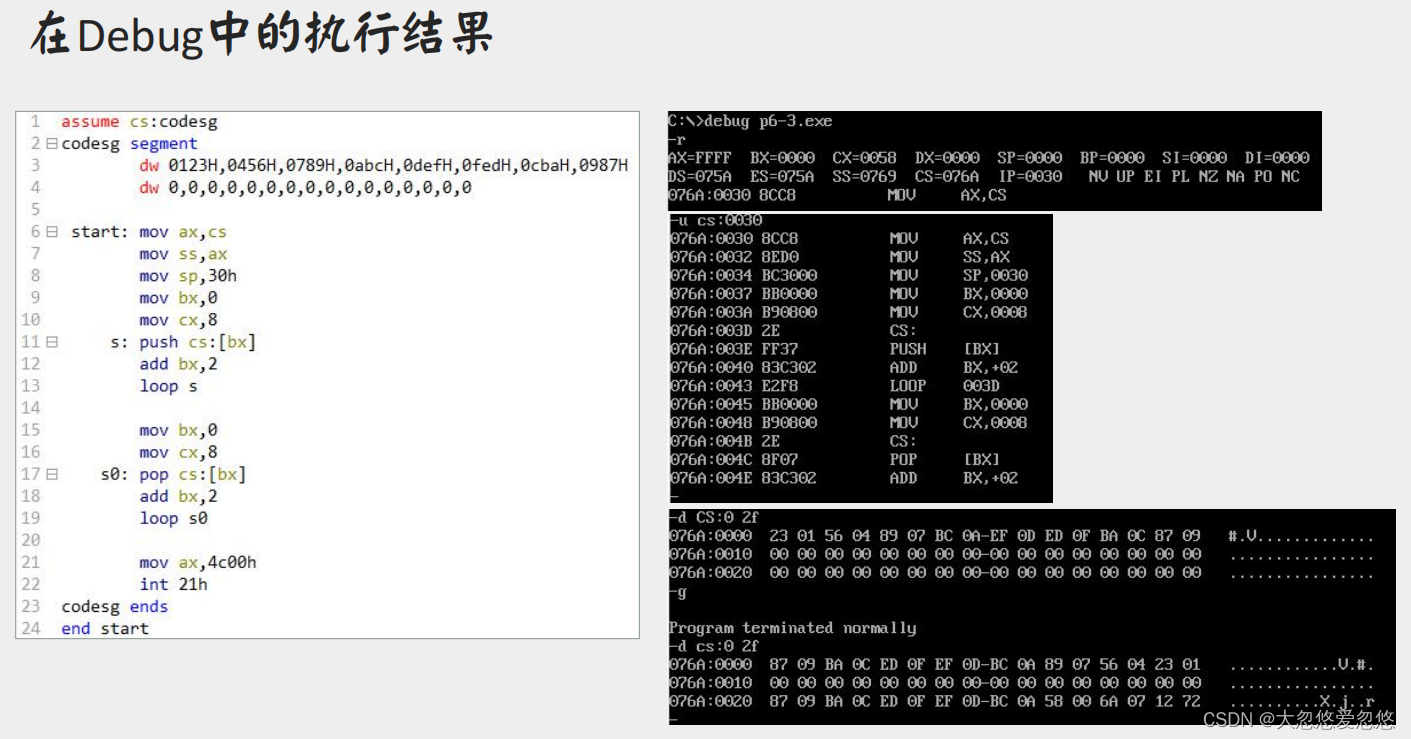Click the -d CS:0 2f command before -g
Viewport: 1411px width, 739px height.
[714, 517]
